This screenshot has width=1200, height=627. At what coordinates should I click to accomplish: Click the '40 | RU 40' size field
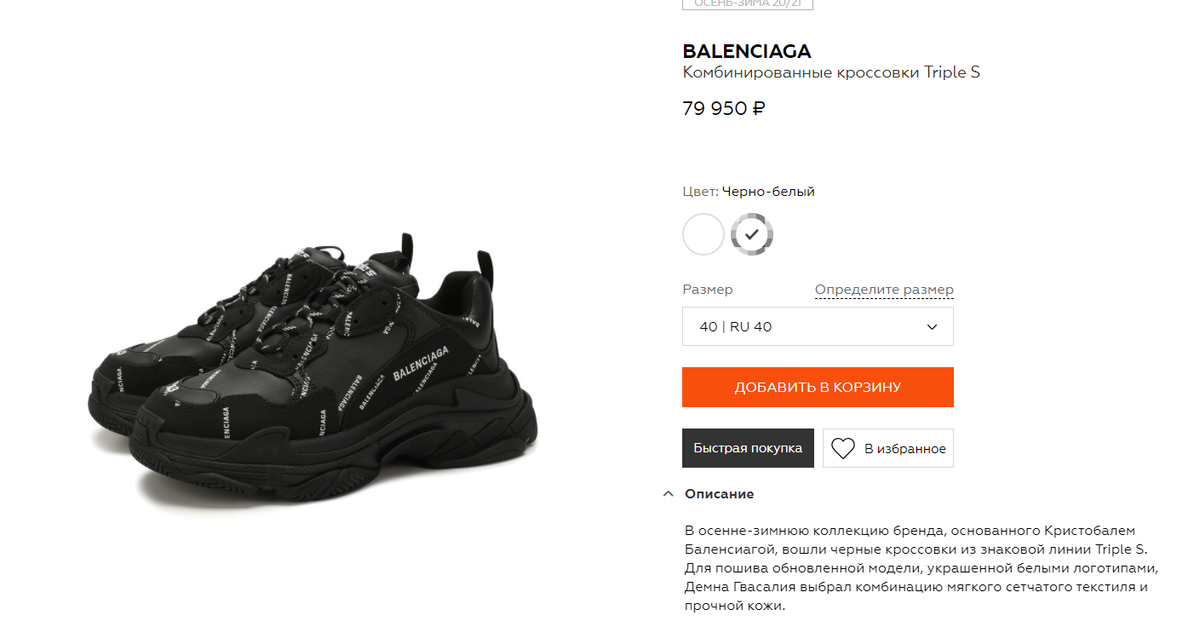pyautogui.click(x=818, y=327)
